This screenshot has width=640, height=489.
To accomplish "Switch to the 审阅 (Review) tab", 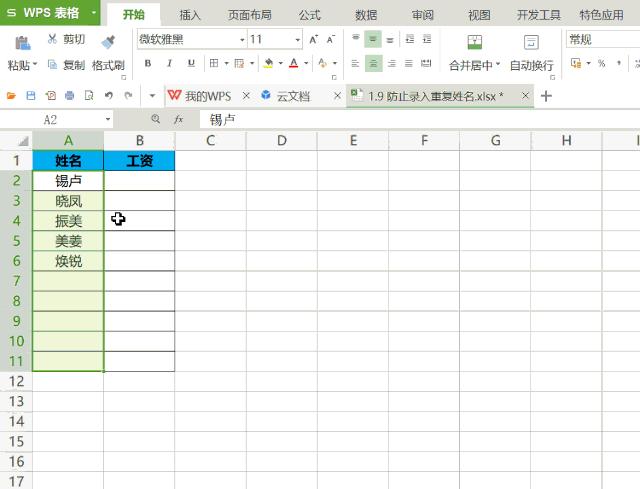I will tap(422, 15).
